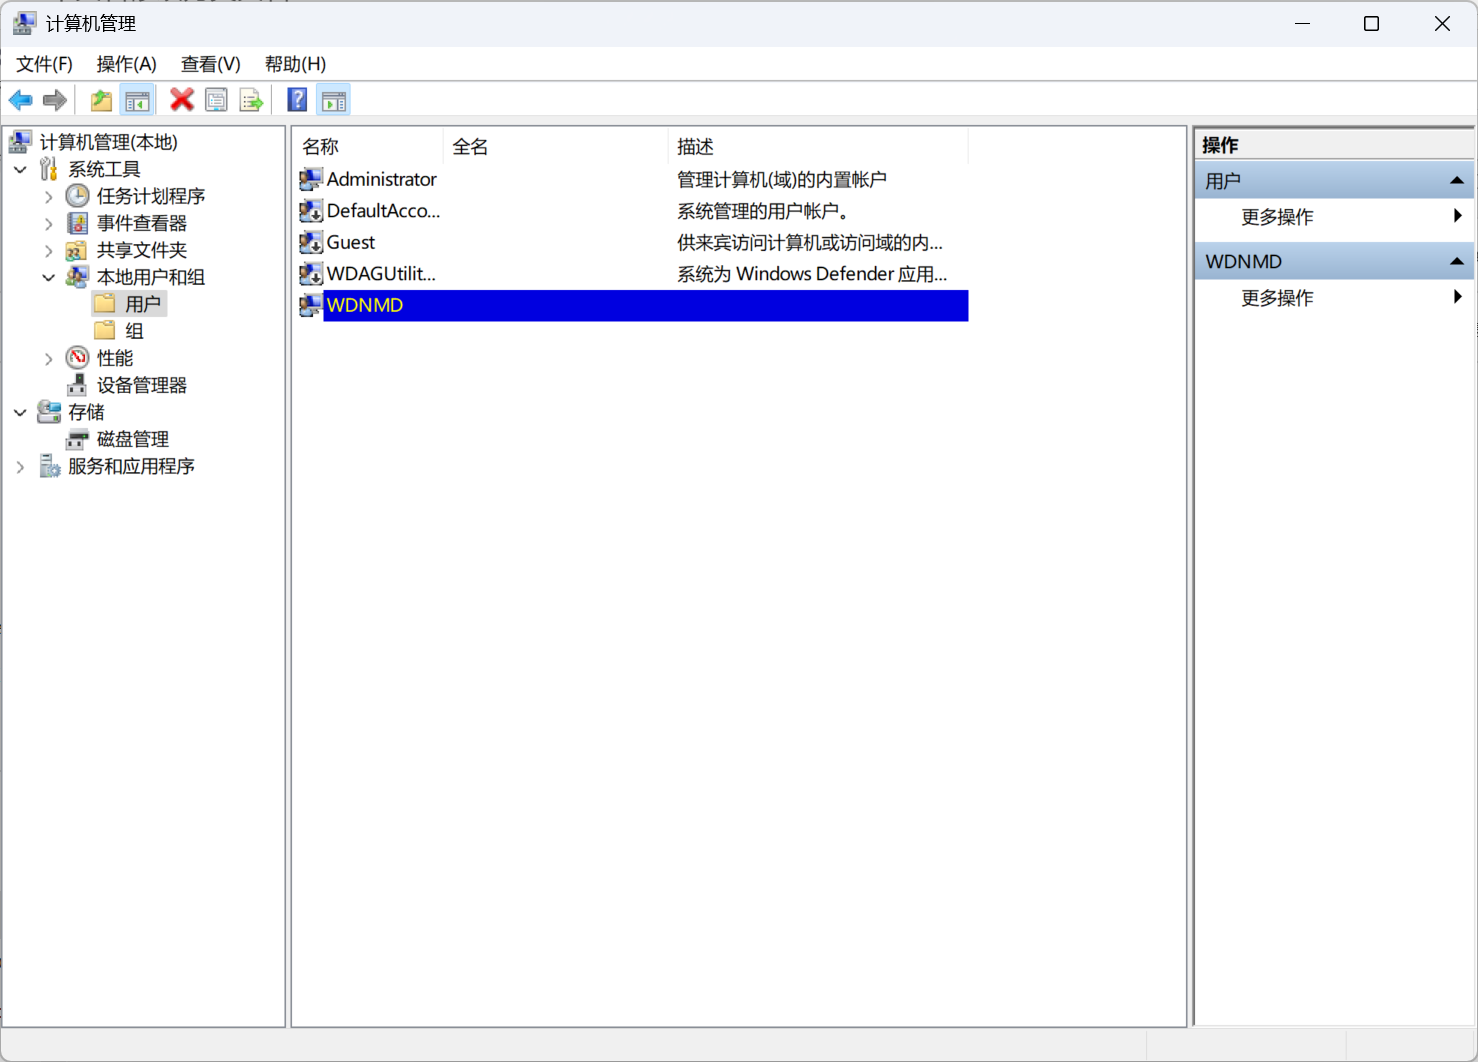Collapse the WDNMD actions section arrow

tap(1456, 262)
